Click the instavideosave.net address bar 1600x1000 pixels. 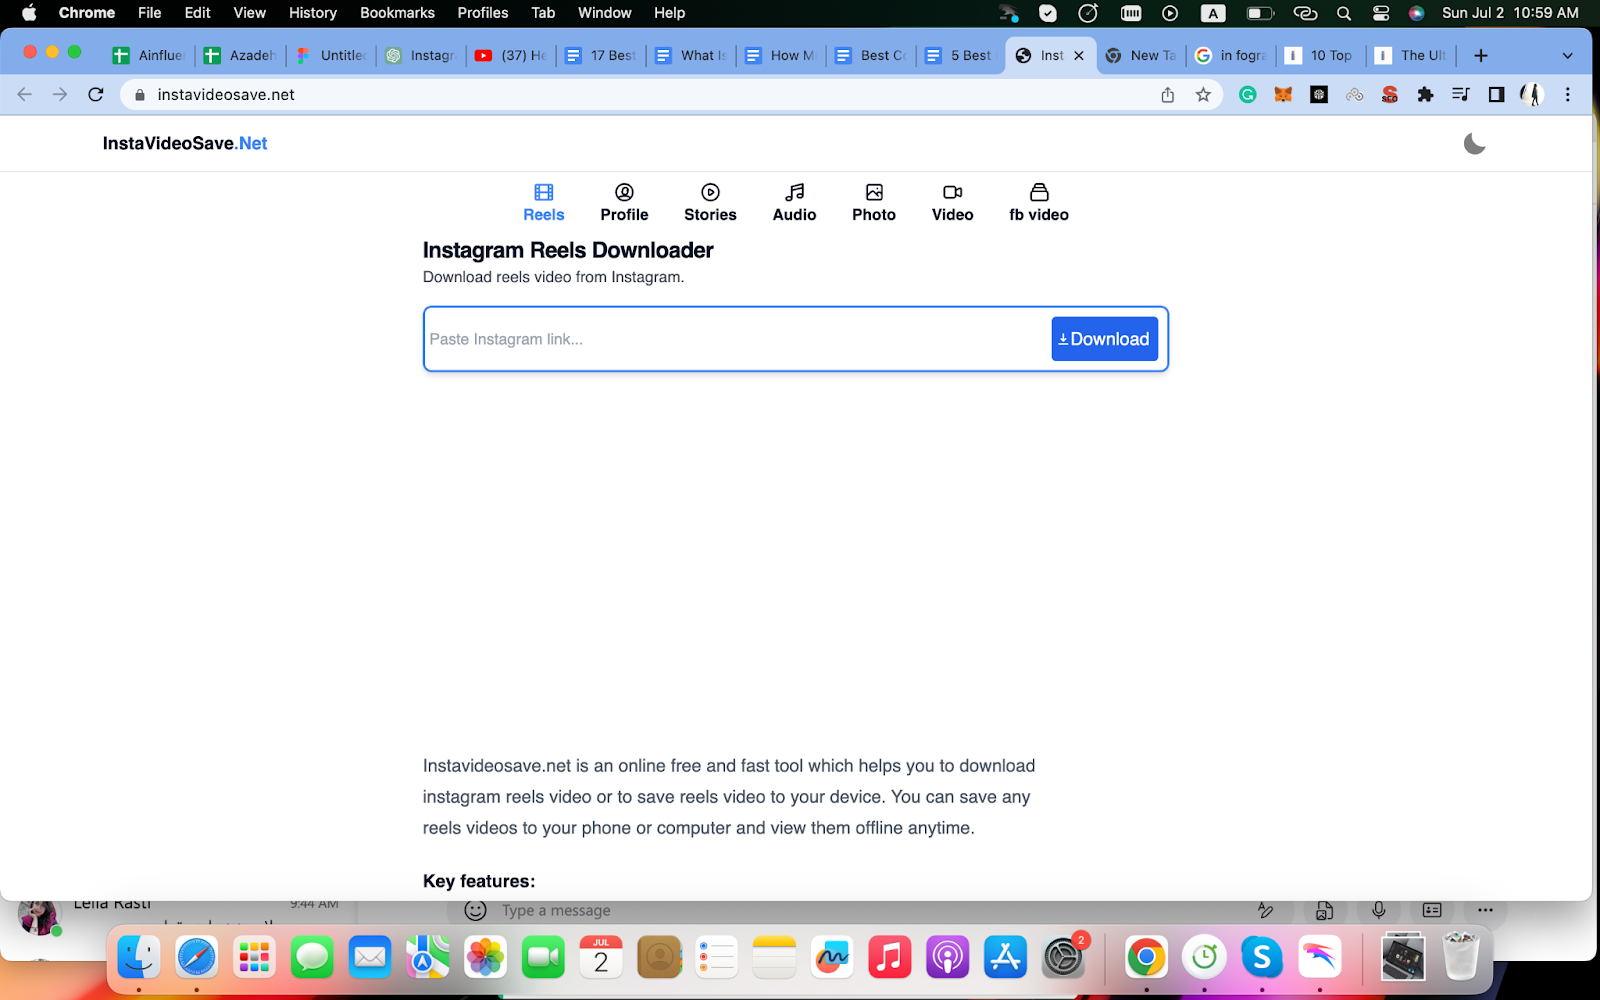coord(640,94)
